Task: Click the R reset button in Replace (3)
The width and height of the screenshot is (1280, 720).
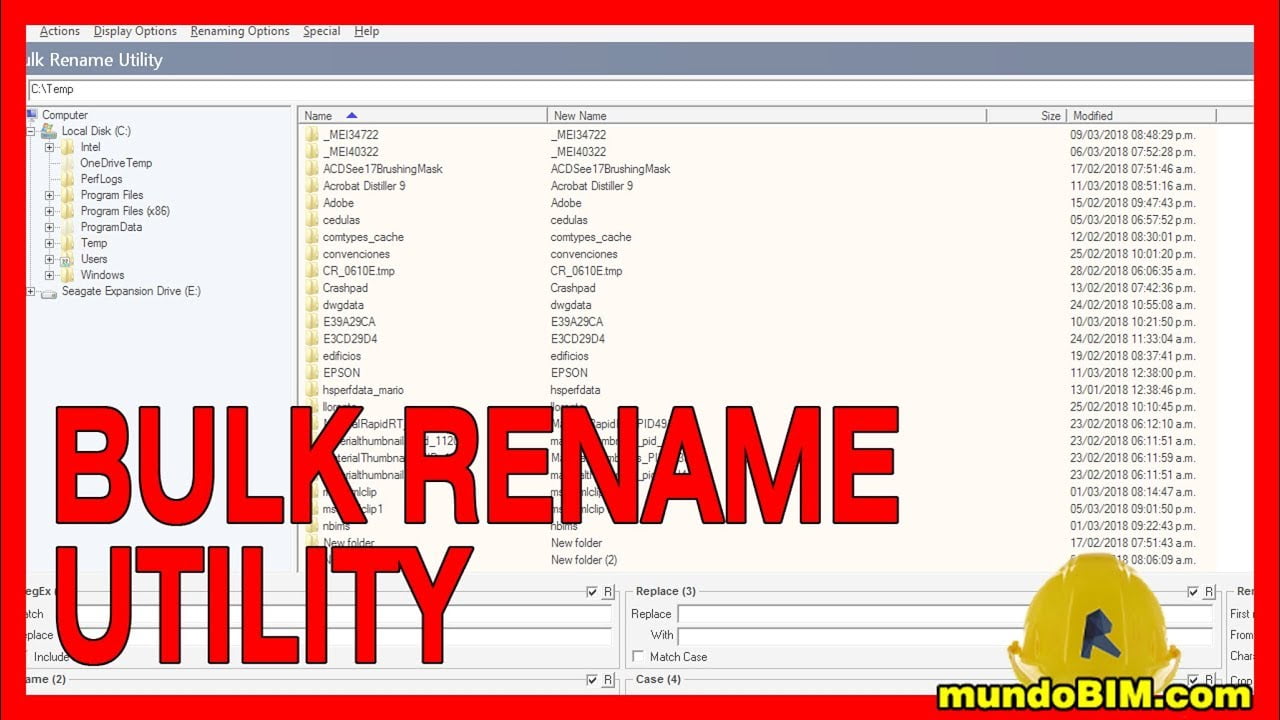Action: (1209, 592)
